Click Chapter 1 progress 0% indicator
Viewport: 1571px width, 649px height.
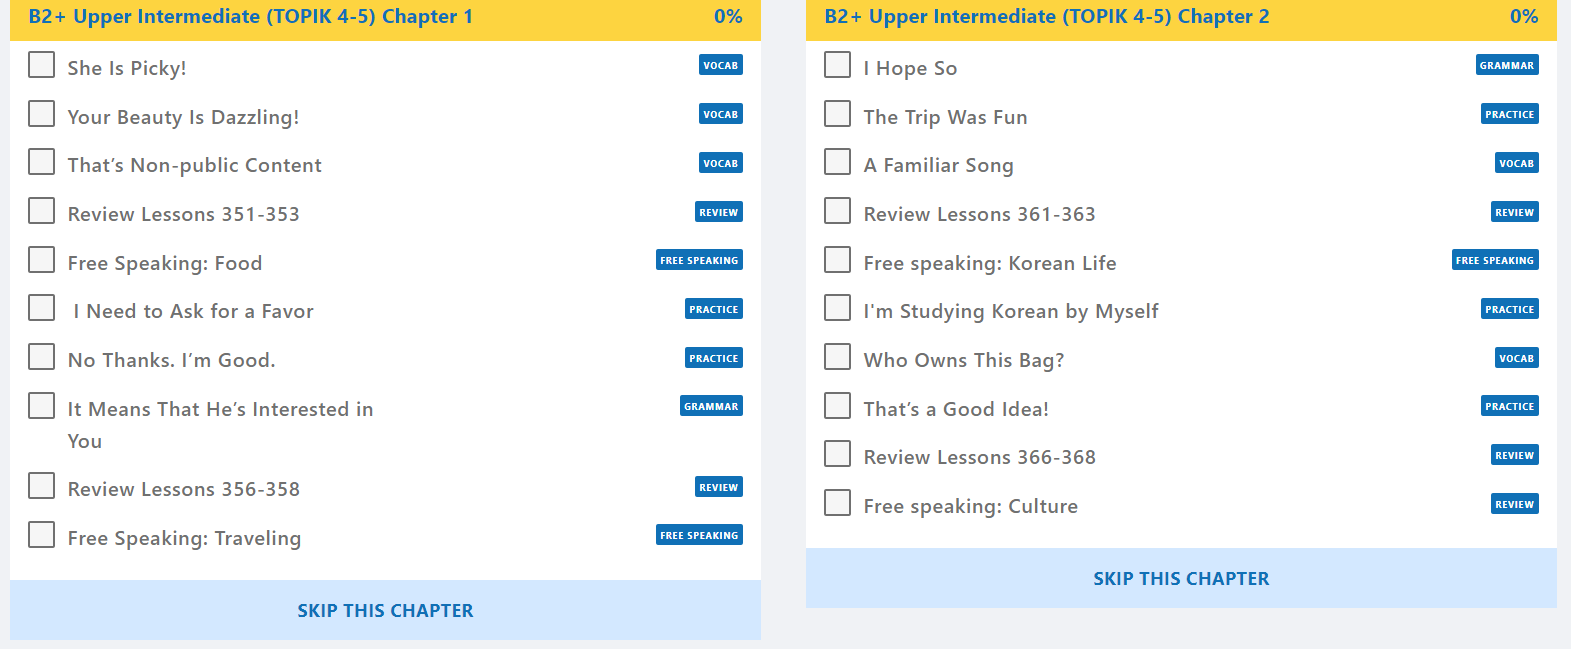(728, 16)
